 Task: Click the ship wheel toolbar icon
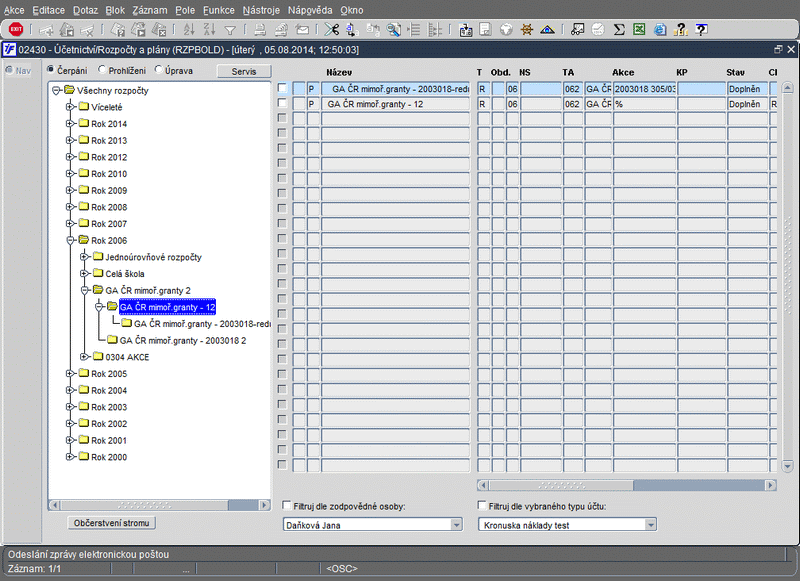(526, 30)
